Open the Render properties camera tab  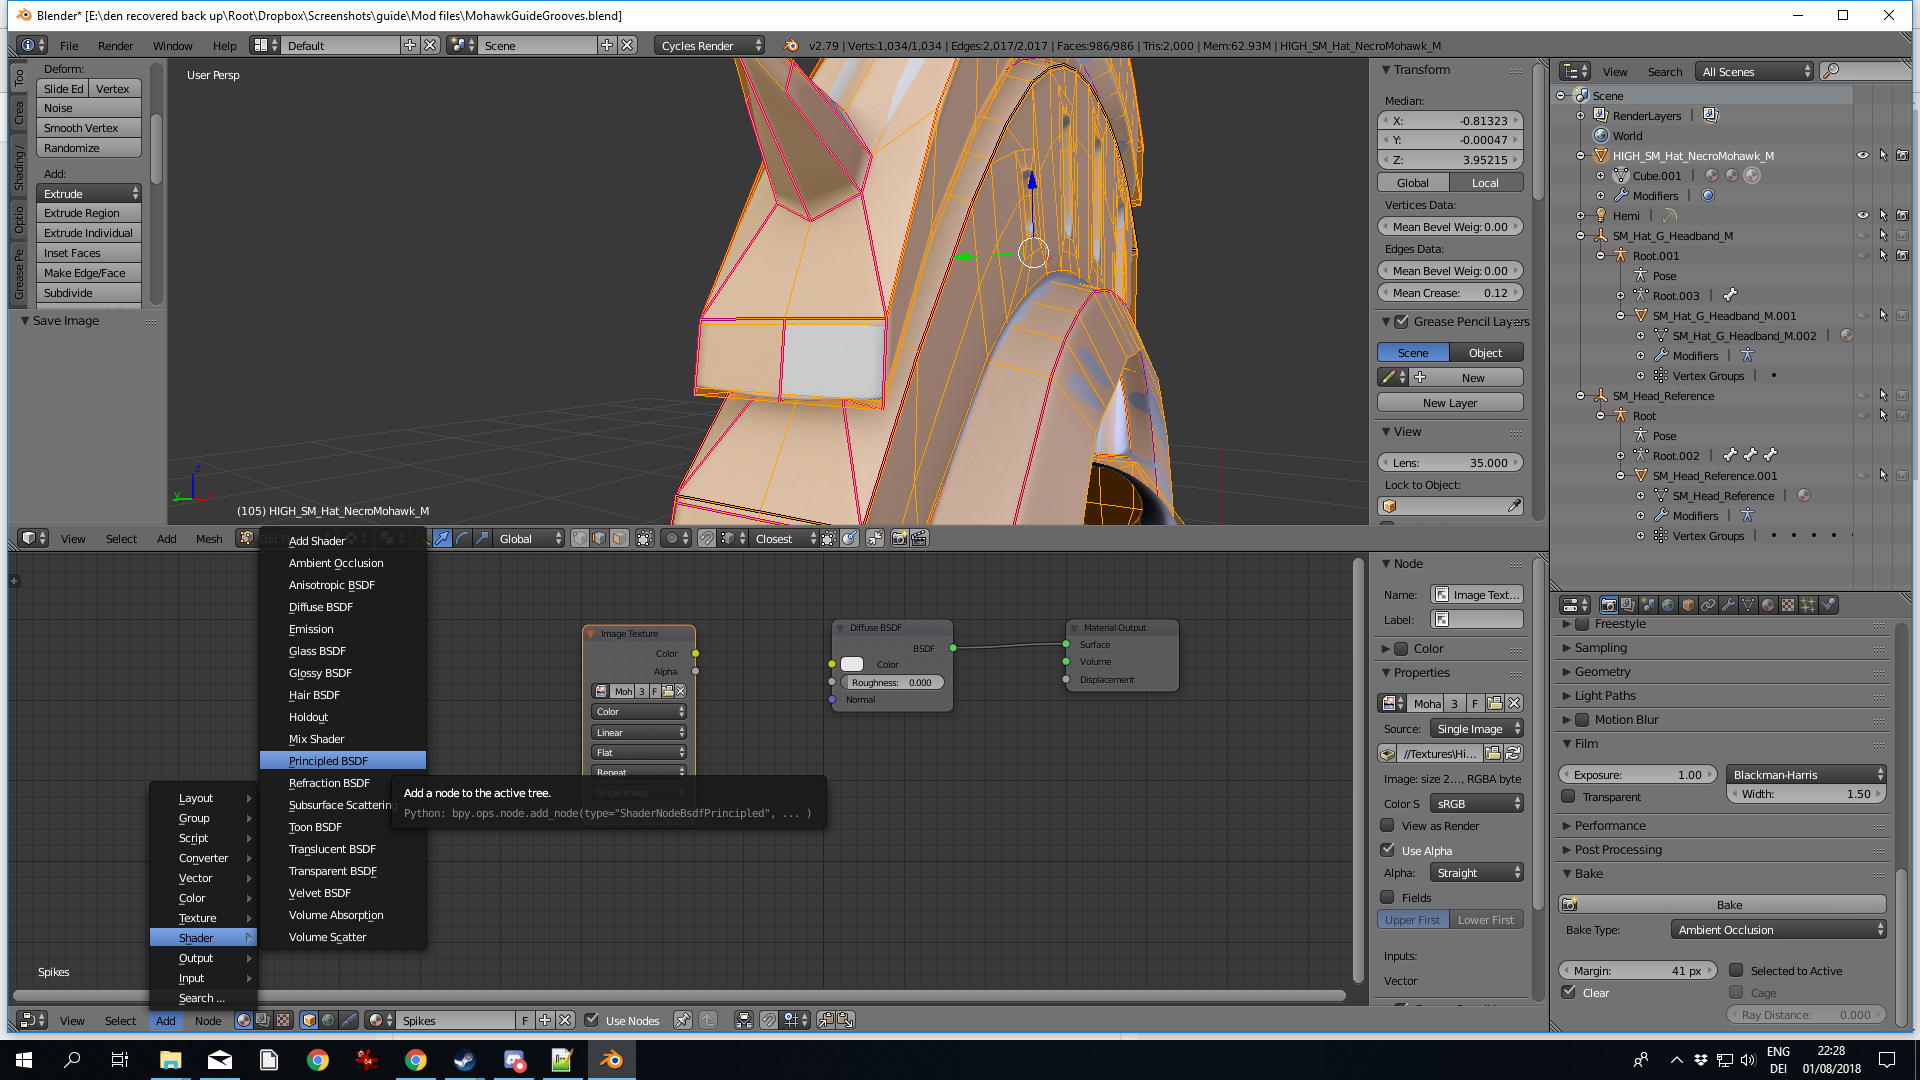[x=1608, y=605]
